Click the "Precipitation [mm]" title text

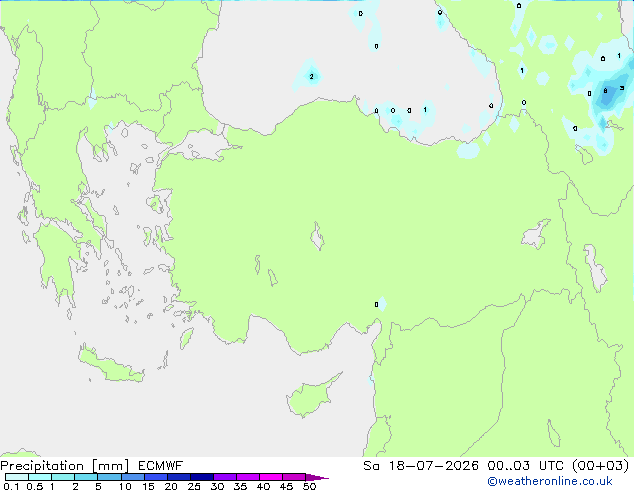tap(64, 466)
